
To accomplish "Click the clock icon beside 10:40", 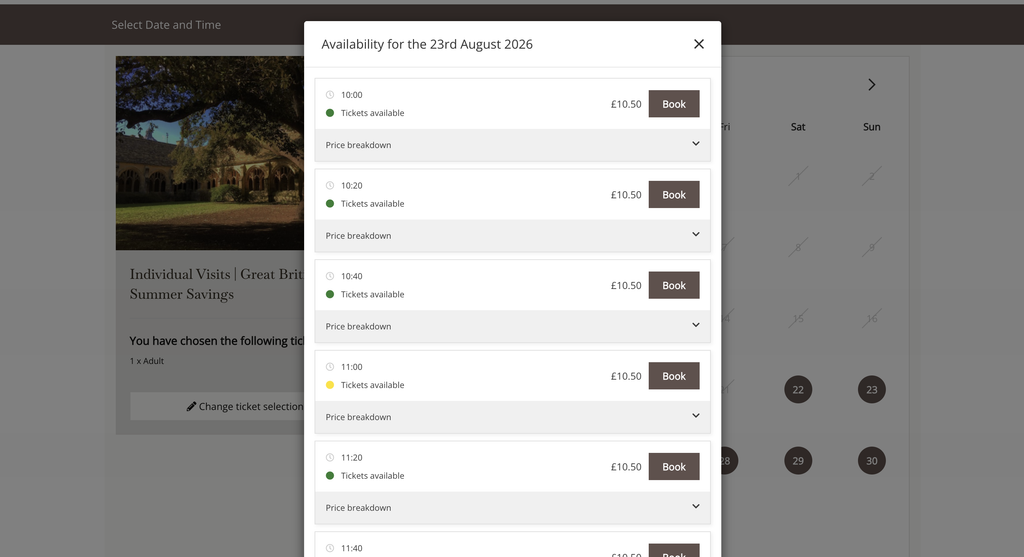I will click(x=330, y=276).
